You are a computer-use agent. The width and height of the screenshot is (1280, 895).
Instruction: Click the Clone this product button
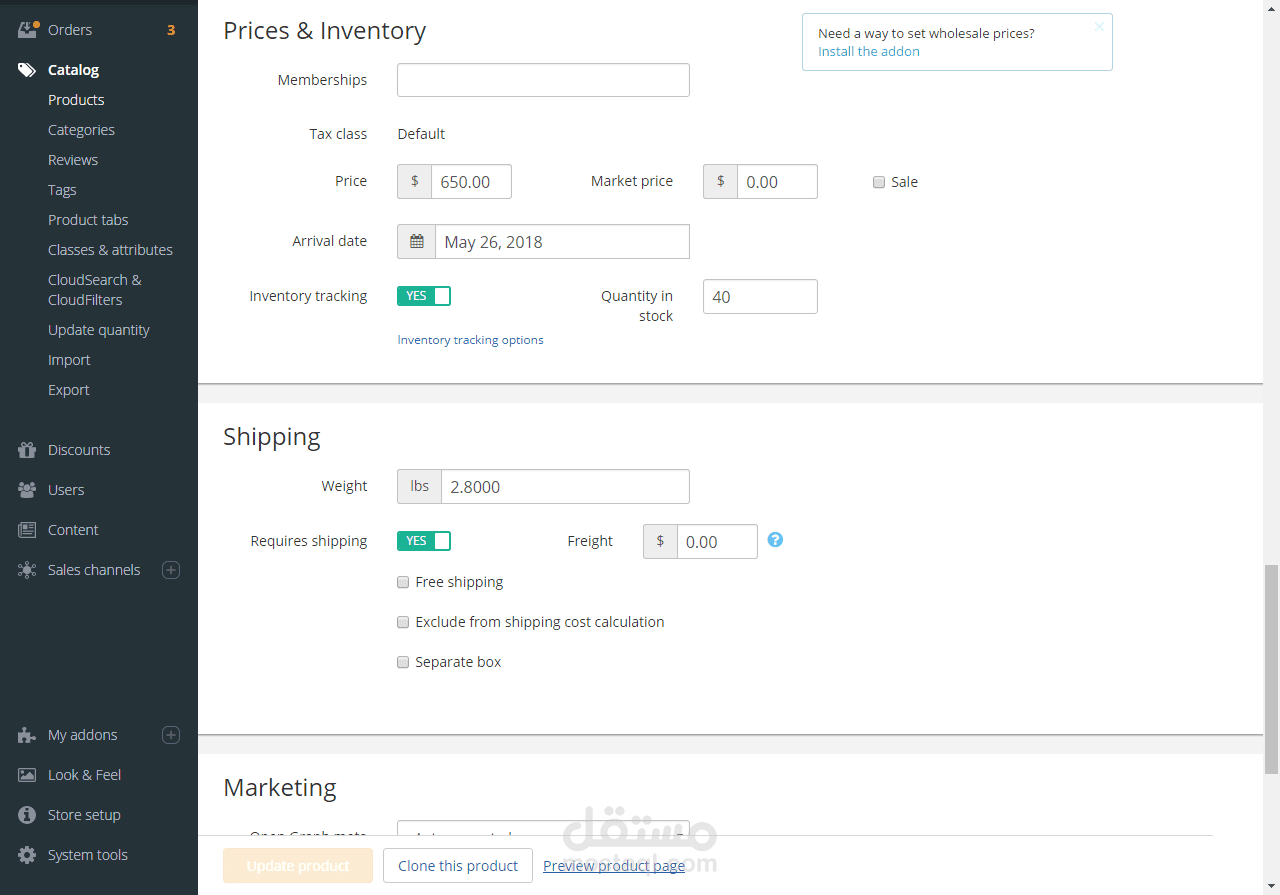[x=458, y=866]
